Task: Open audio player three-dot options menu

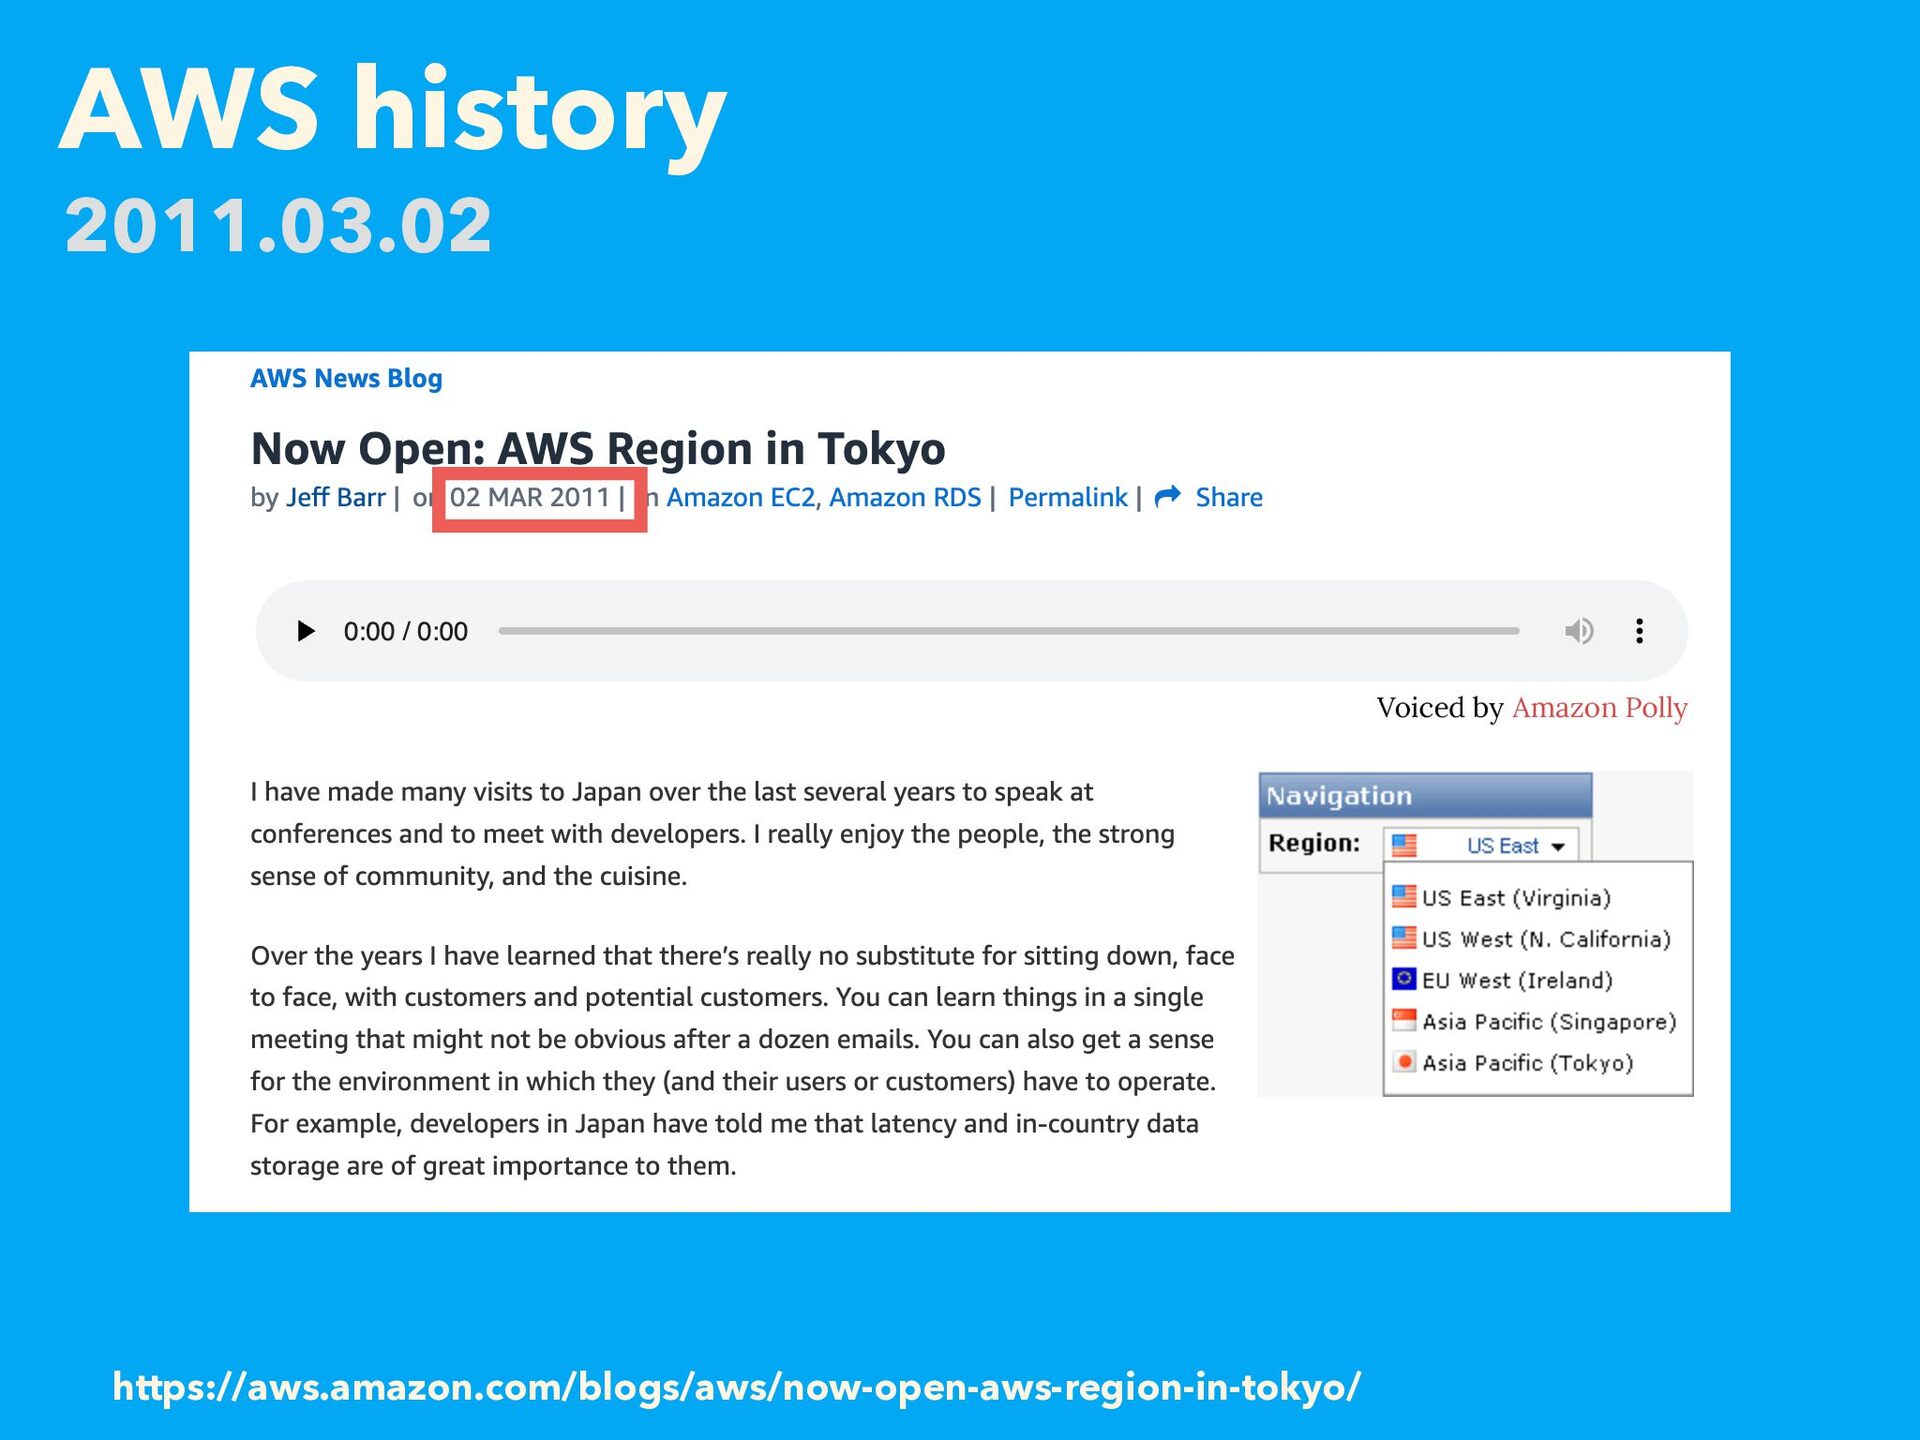Action: pyautogui.click(x=1639, y=631)
